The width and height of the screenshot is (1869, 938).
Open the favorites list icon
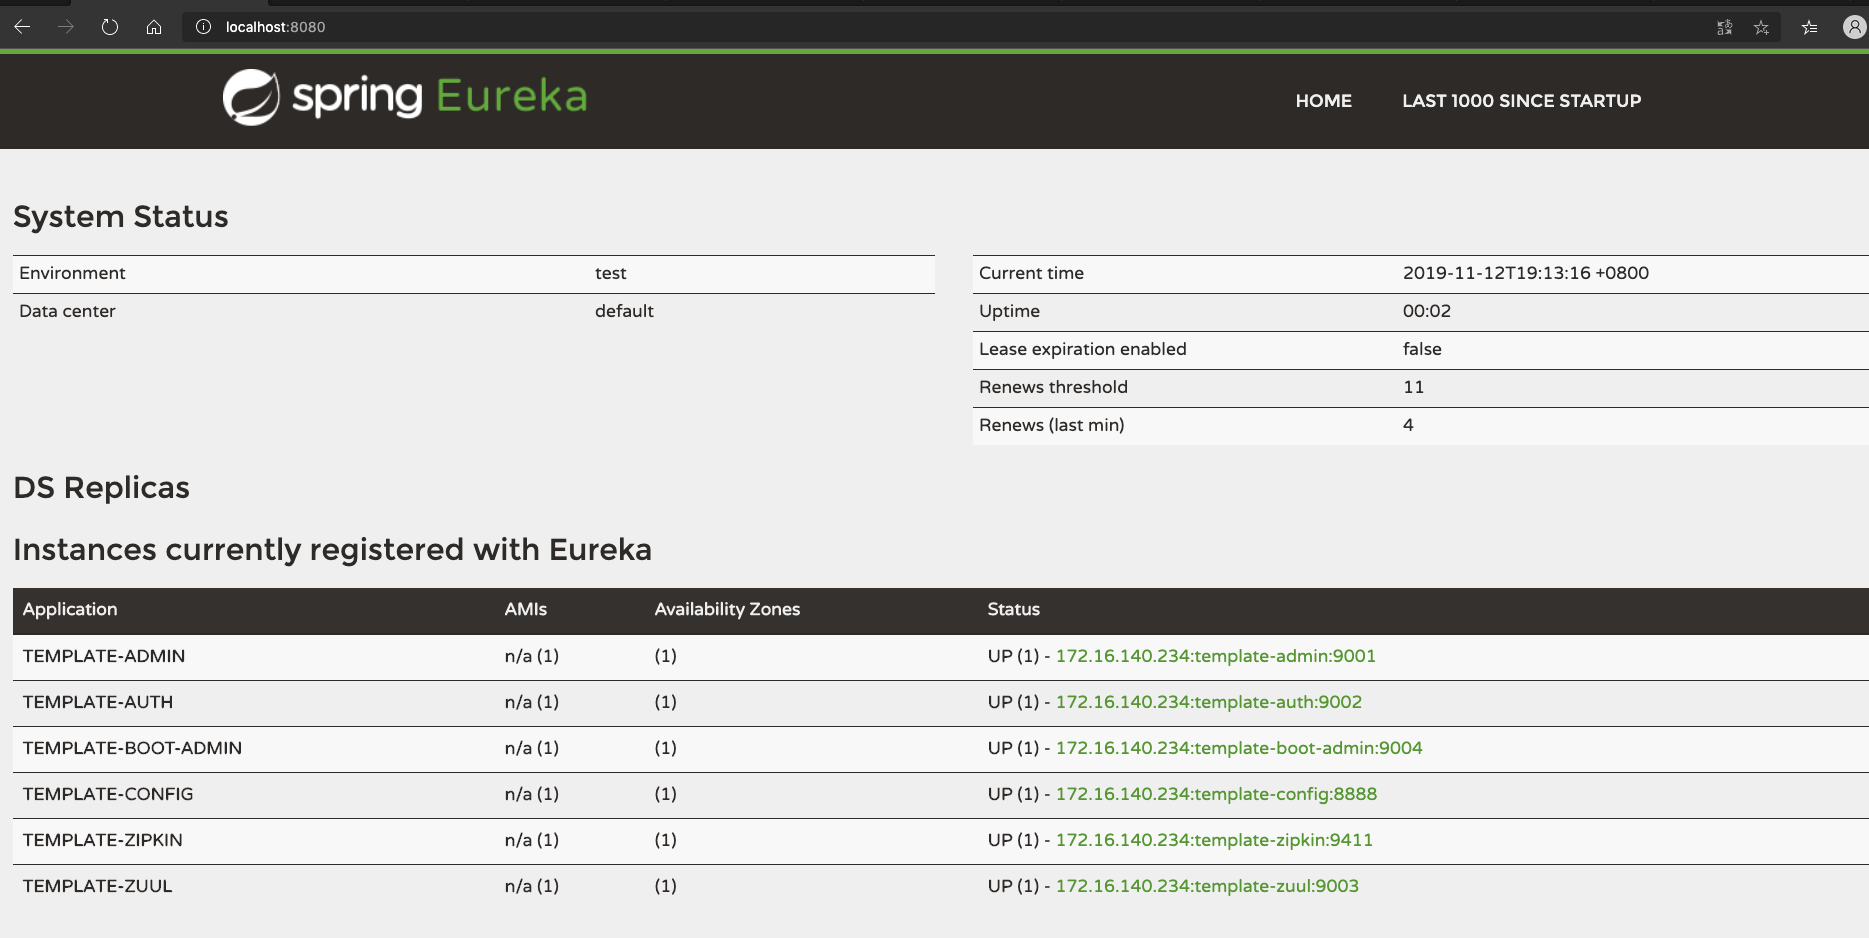point(1810,27)
